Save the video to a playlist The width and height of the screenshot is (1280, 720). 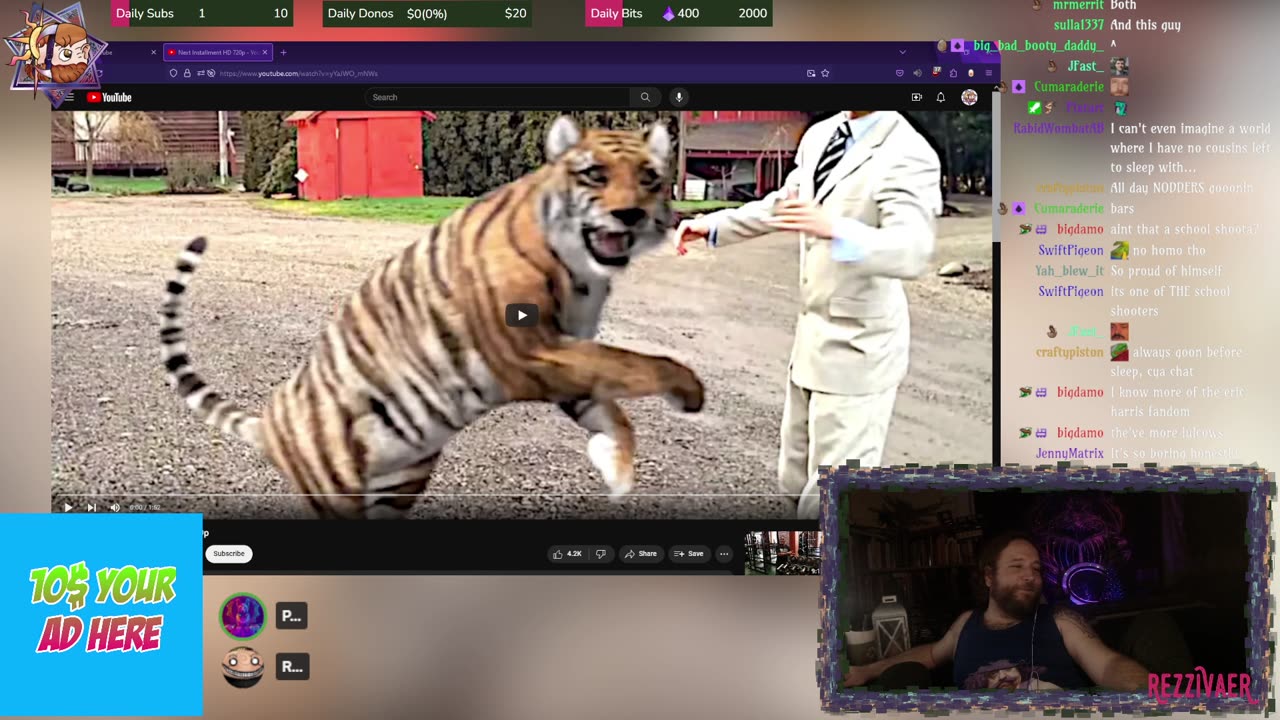coord(688,553)
